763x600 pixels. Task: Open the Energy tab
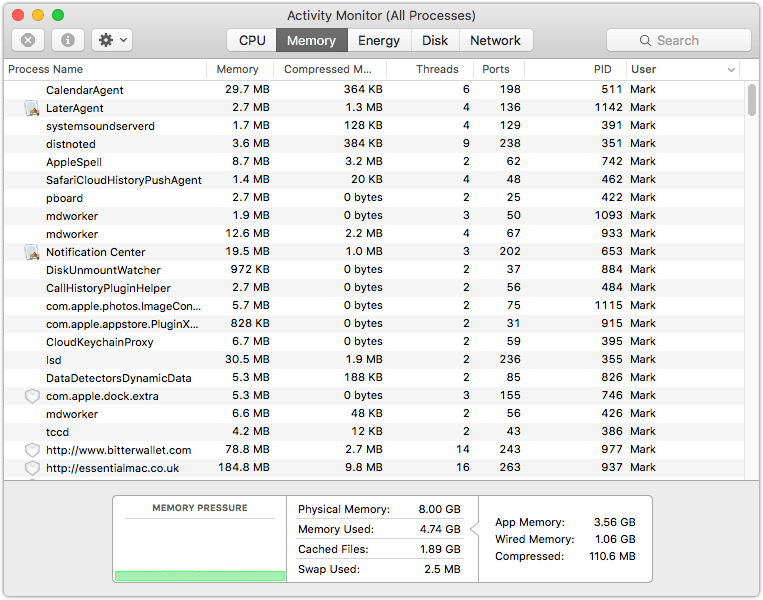click(379, 40)
